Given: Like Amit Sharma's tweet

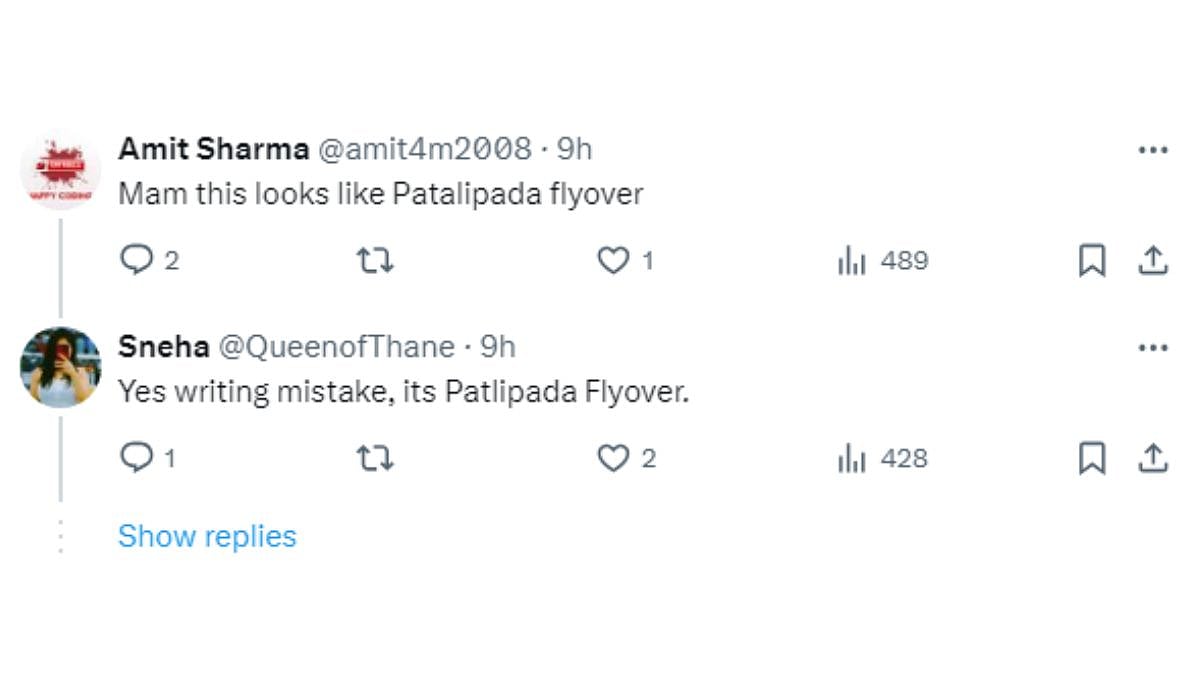Looking at the screenshot, I should coord(612,261).
